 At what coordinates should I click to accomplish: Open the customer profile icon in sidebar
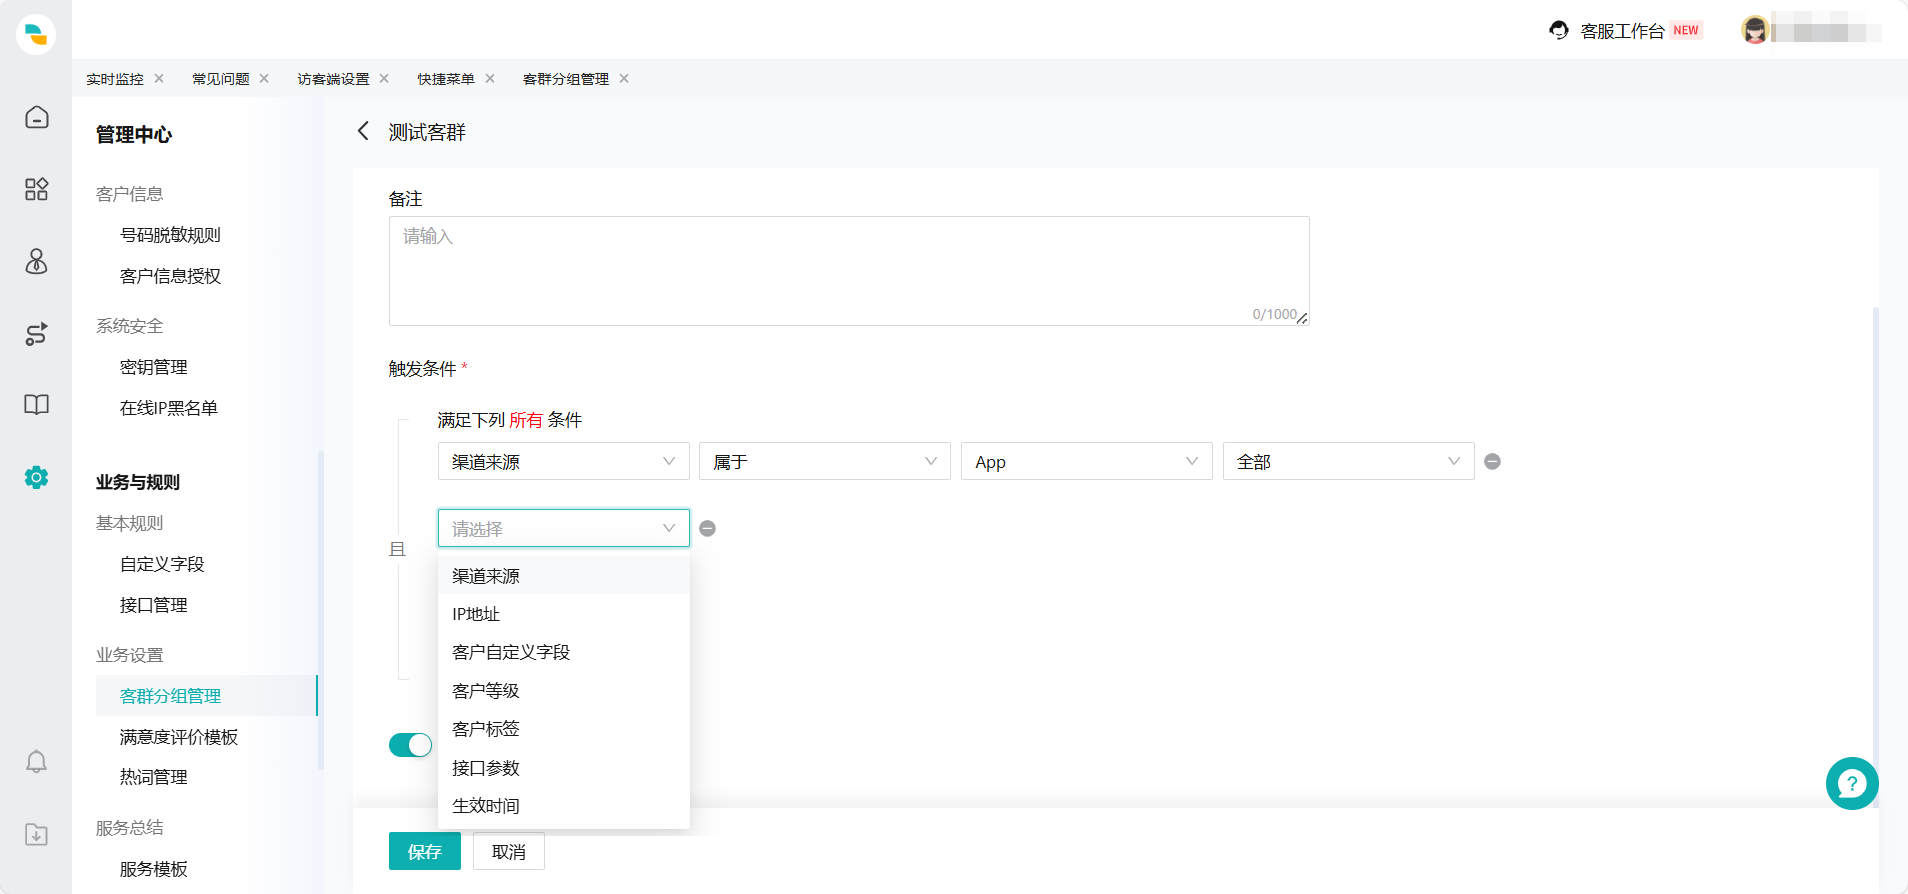click(36, 261)
